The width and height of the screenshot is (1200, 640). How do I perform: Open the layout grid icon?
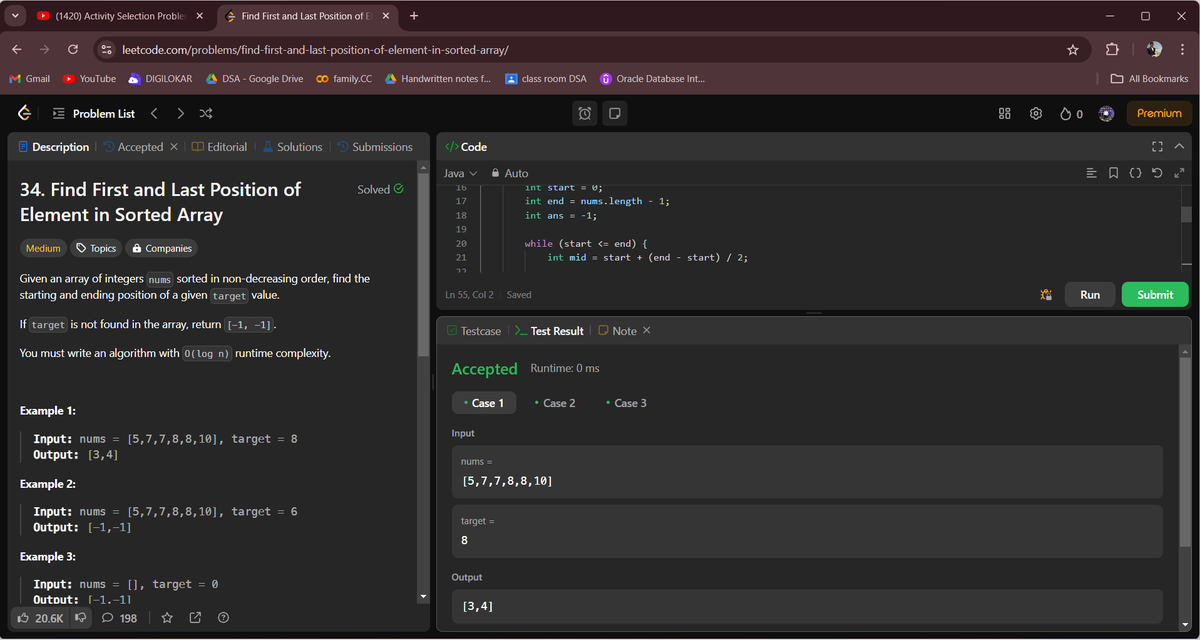click(x=1005, y=113)
